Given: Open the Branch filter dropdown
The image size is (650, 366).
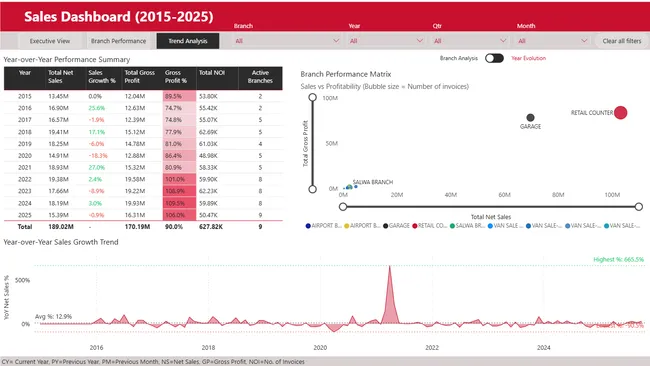Looking at the screenshot, I should point(287,41).
